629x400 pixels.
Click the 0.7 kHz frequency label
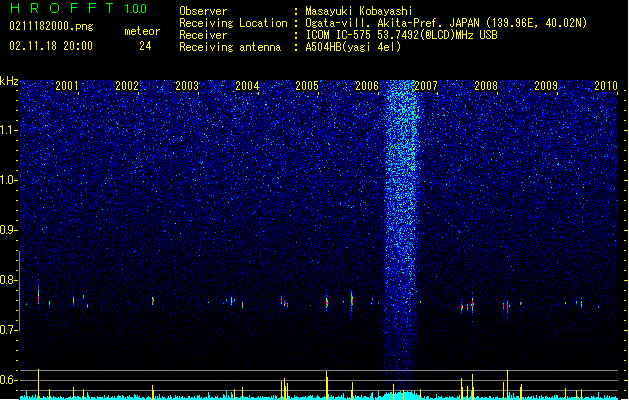9,330
